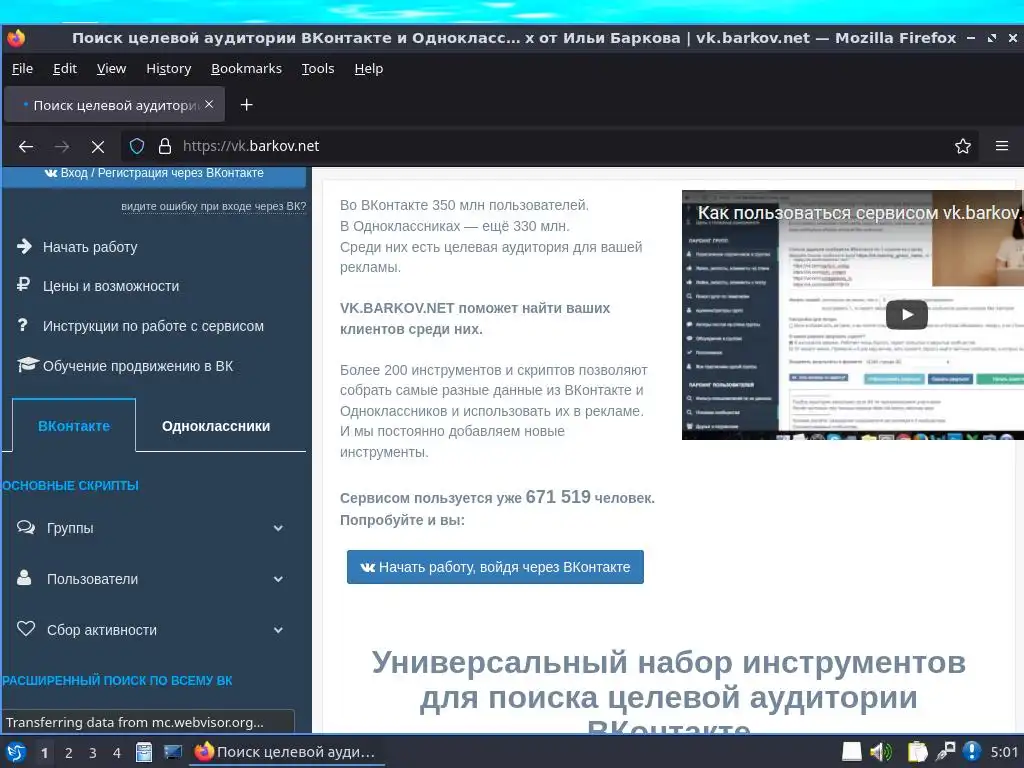Play the YouTube video about vk.barkov.net

click(x=906, y=315)
